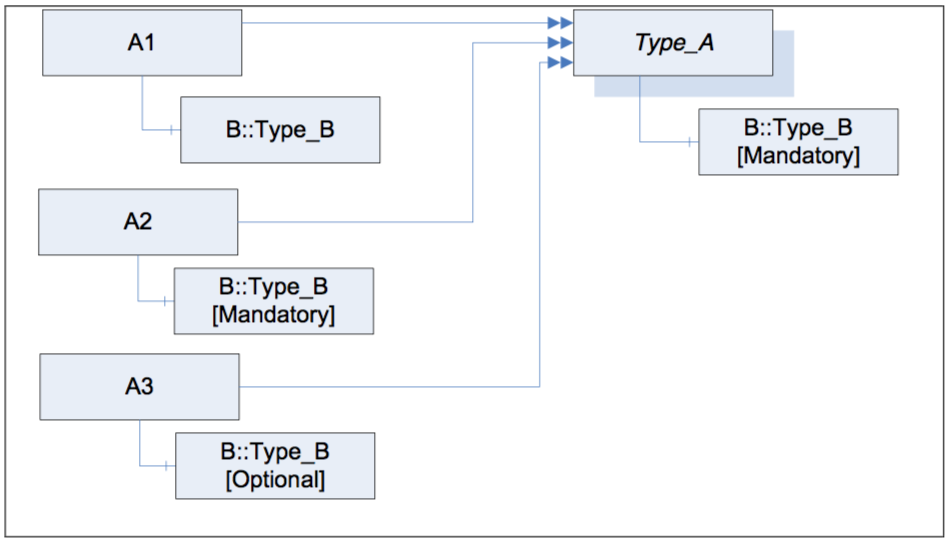Viewport: 951px width, 540px height.
Task: Select the connector line leaving A1's right side
Action: point(400,22)
